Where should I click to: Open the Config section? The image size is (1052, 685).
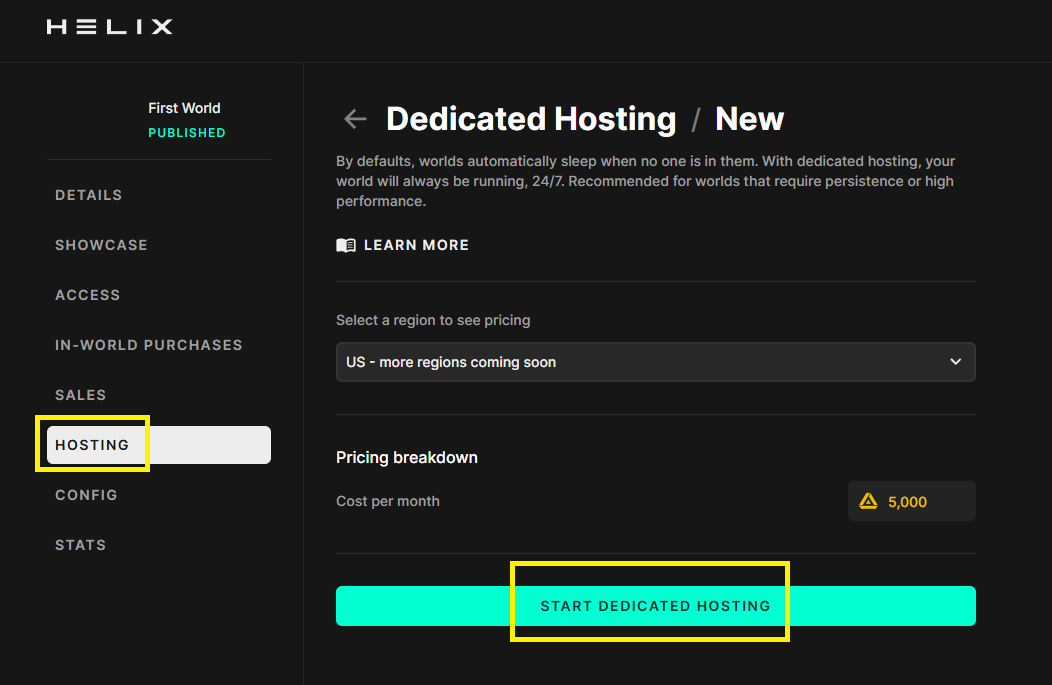[86, 495]
